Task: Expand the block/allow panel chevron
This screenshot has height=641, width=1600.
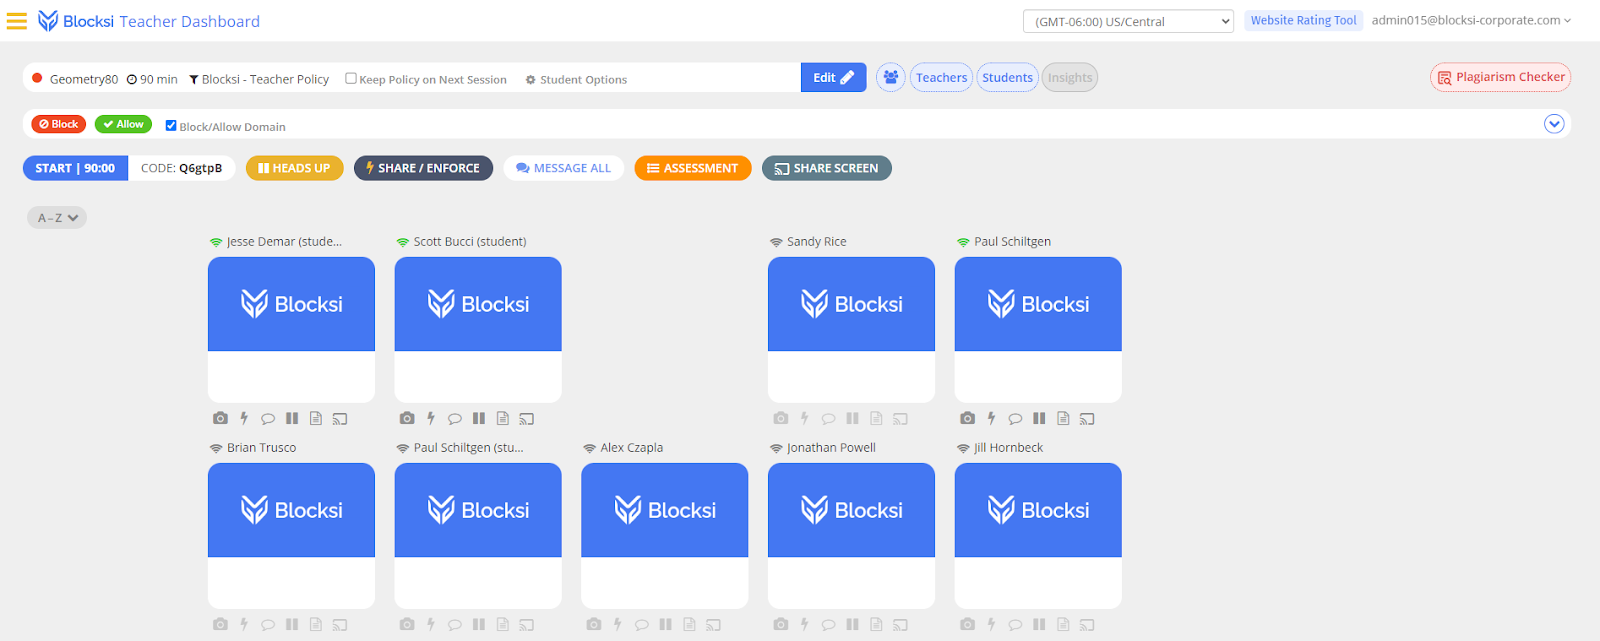Action: click(1554, 124)
